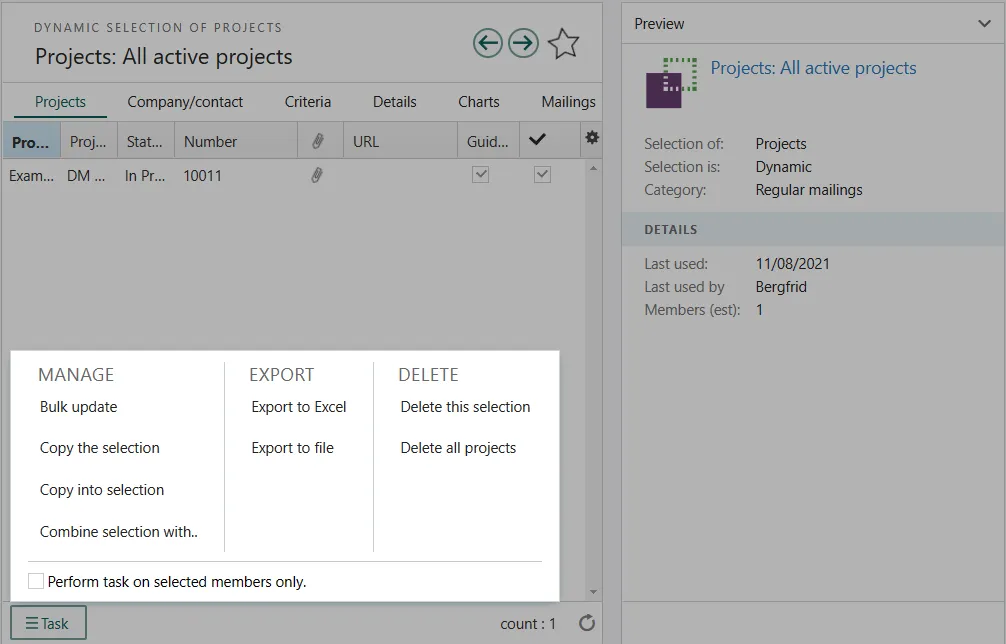Click the dynamic selection icon in Preview

[670, 82]
